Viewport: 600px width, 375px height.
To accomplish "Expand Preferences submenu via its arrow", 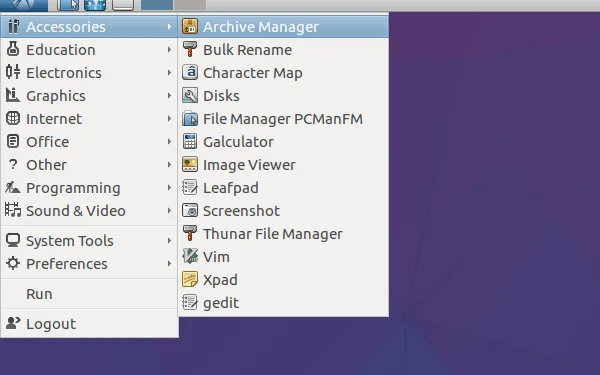I will click(169, 263).
